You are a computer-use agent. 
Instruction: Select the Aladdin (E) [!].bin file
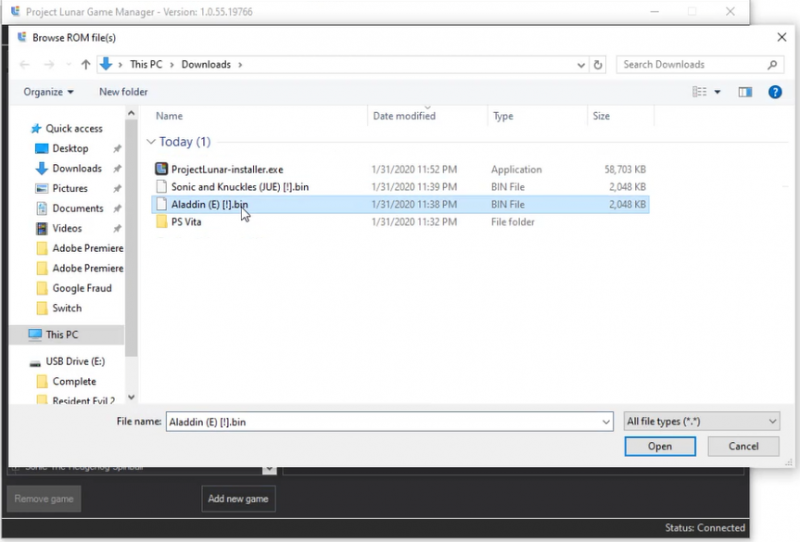coord(401,204)
